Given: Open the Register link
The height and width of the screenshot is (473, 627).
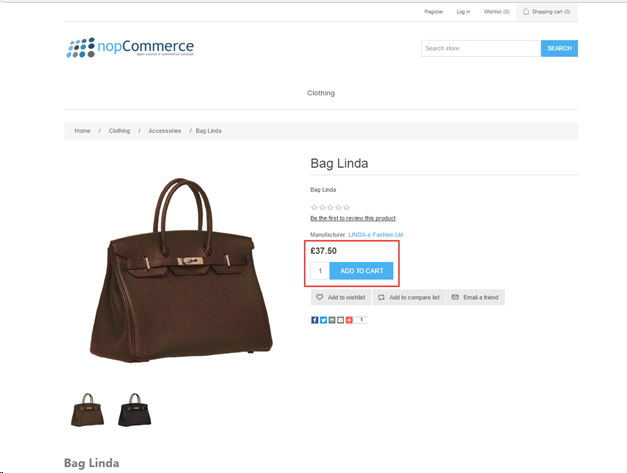Looking at the screenshot, I should pos(434,12).
